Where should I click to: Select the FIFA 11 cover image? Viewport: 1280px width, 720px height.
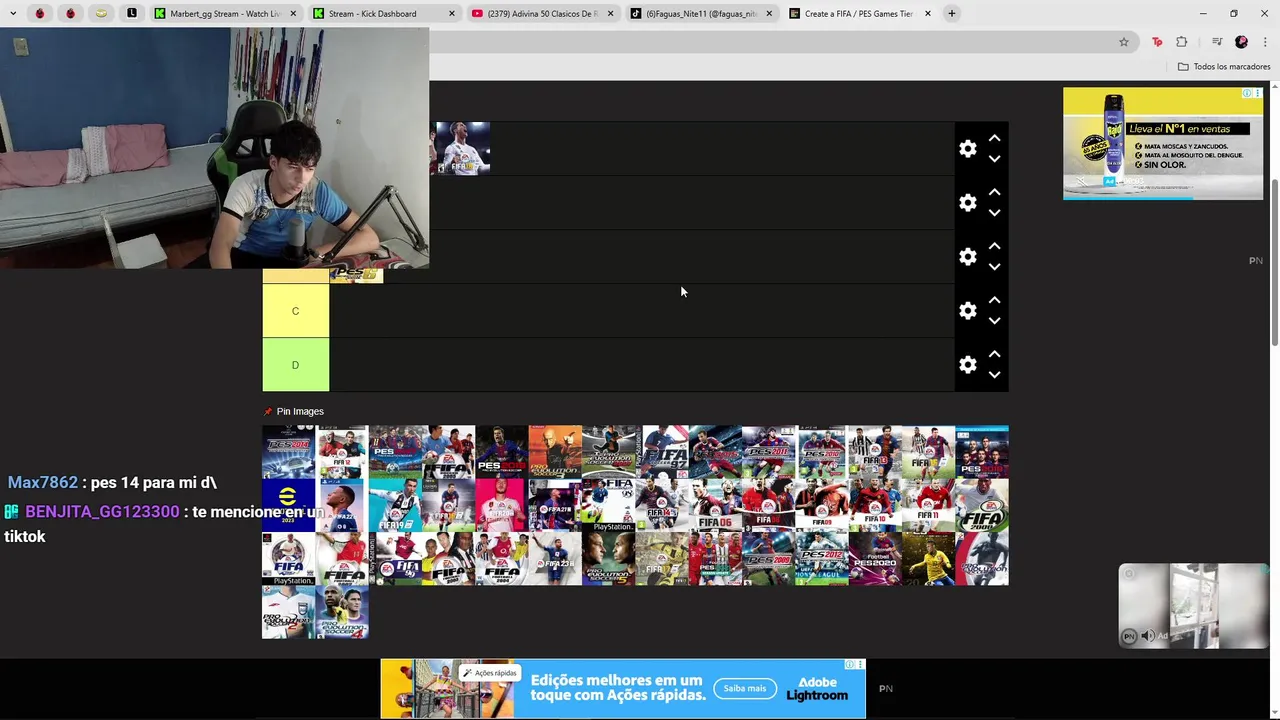928,505
